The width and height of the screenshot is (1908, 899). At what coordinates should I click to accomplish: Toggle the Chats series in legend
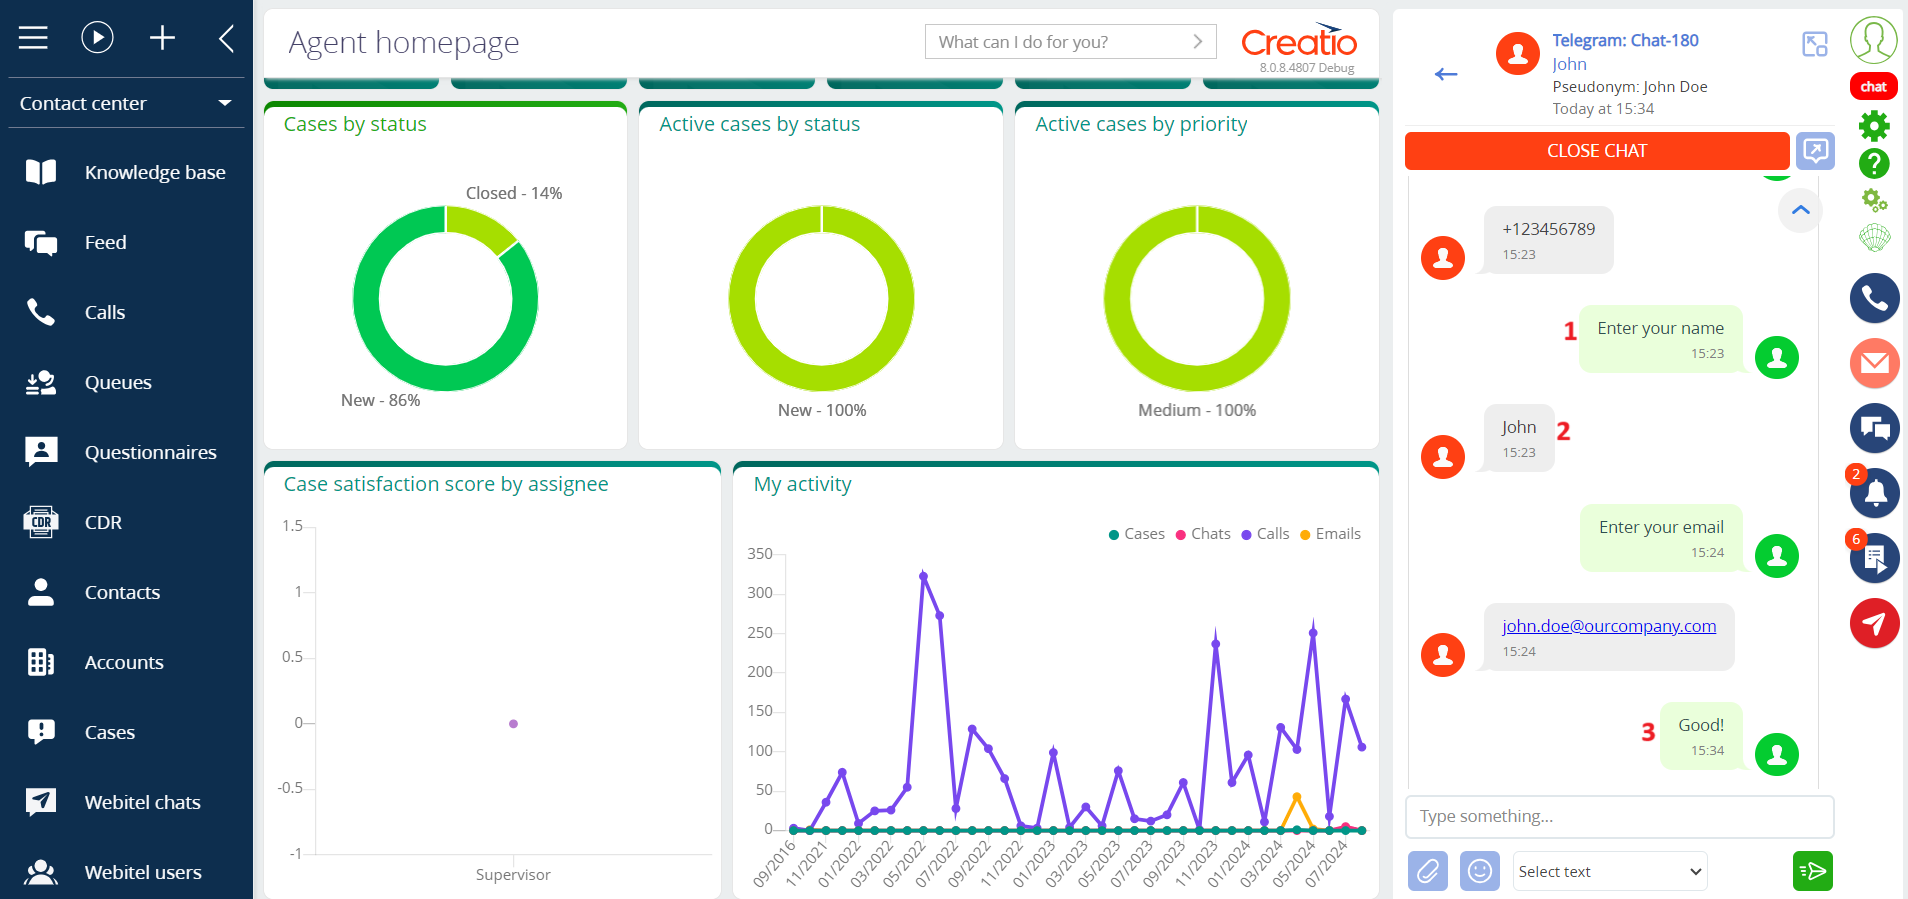(x=1203, y=534)
